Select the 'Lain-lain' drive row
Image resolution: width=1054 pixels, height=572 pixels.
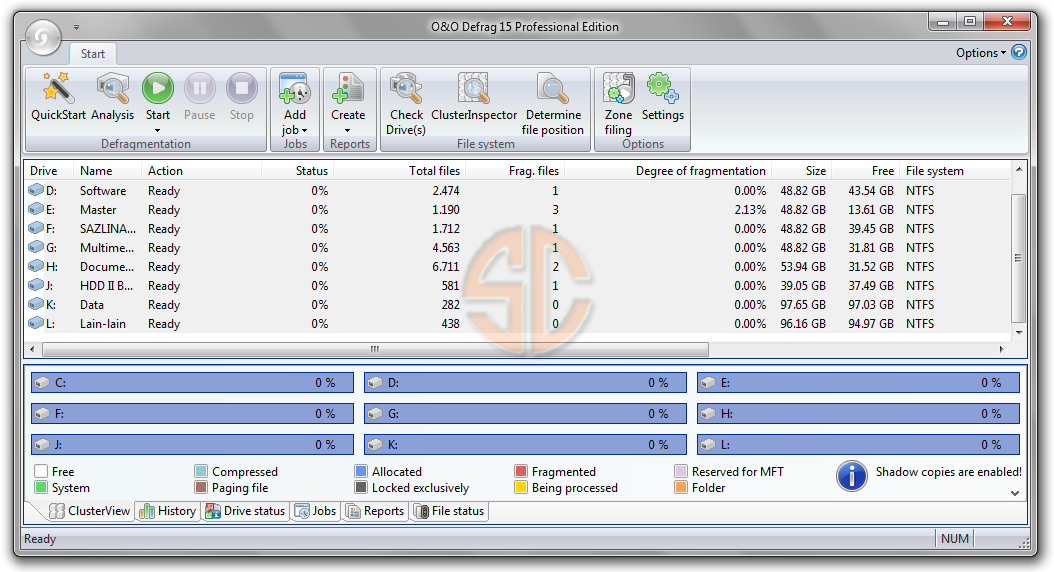click(x=518, y=323)
